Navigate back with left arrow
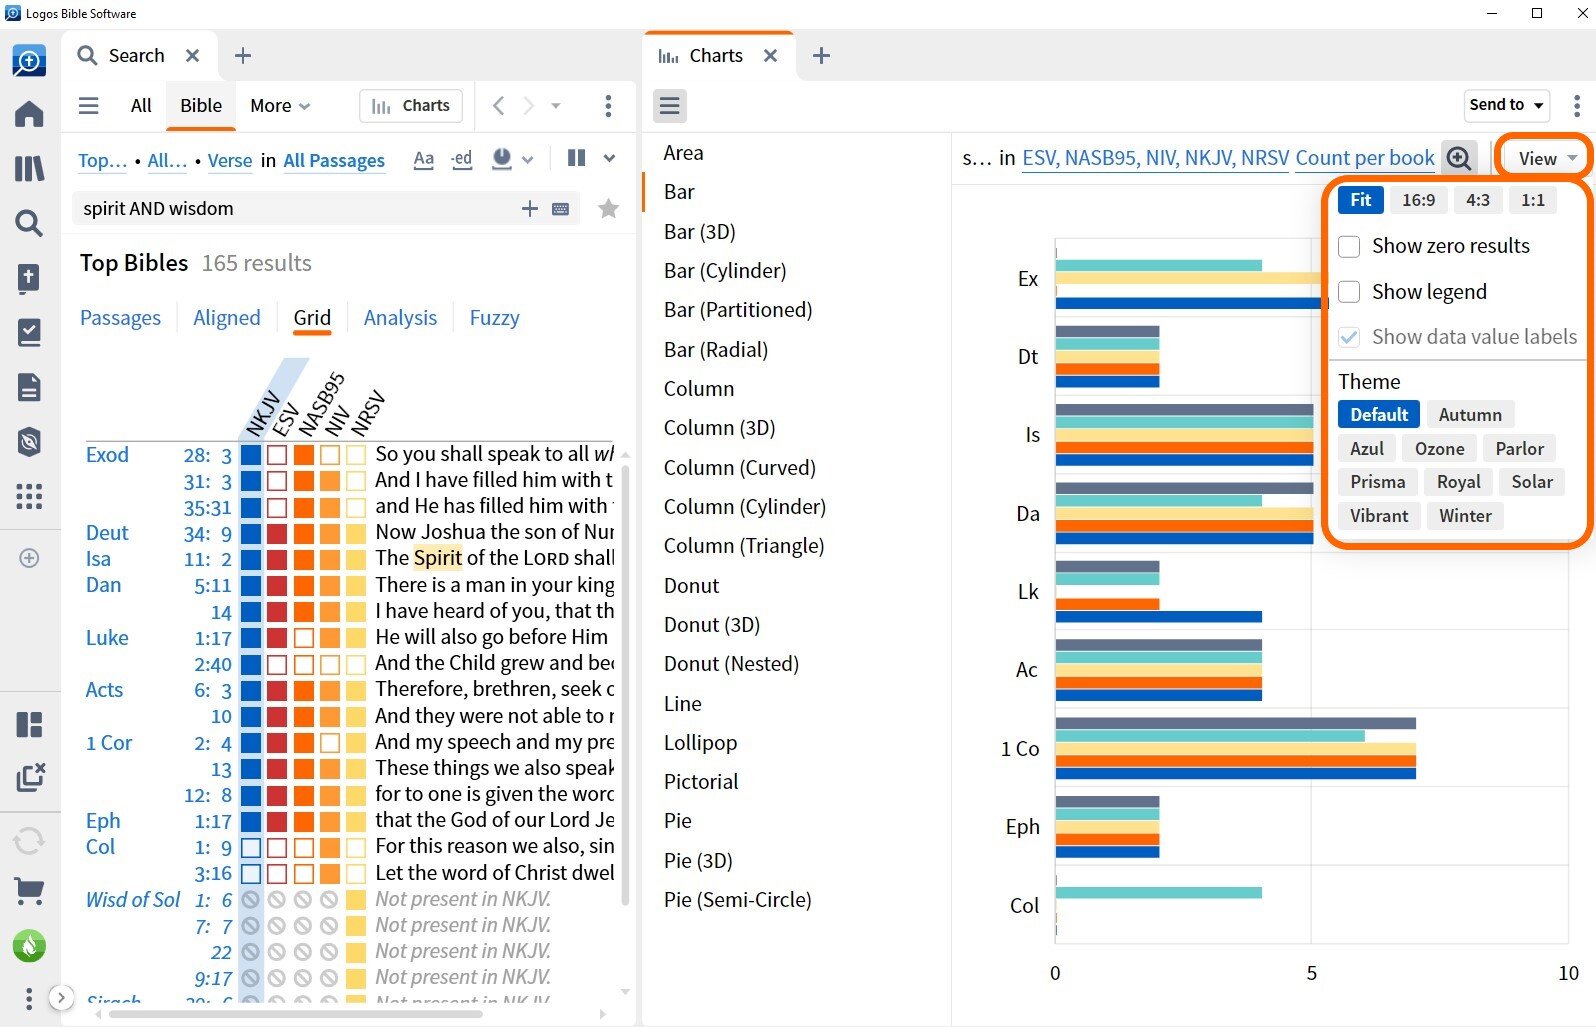The height and width of the screenshot is (1027, 1596). [x=499, y=105]
